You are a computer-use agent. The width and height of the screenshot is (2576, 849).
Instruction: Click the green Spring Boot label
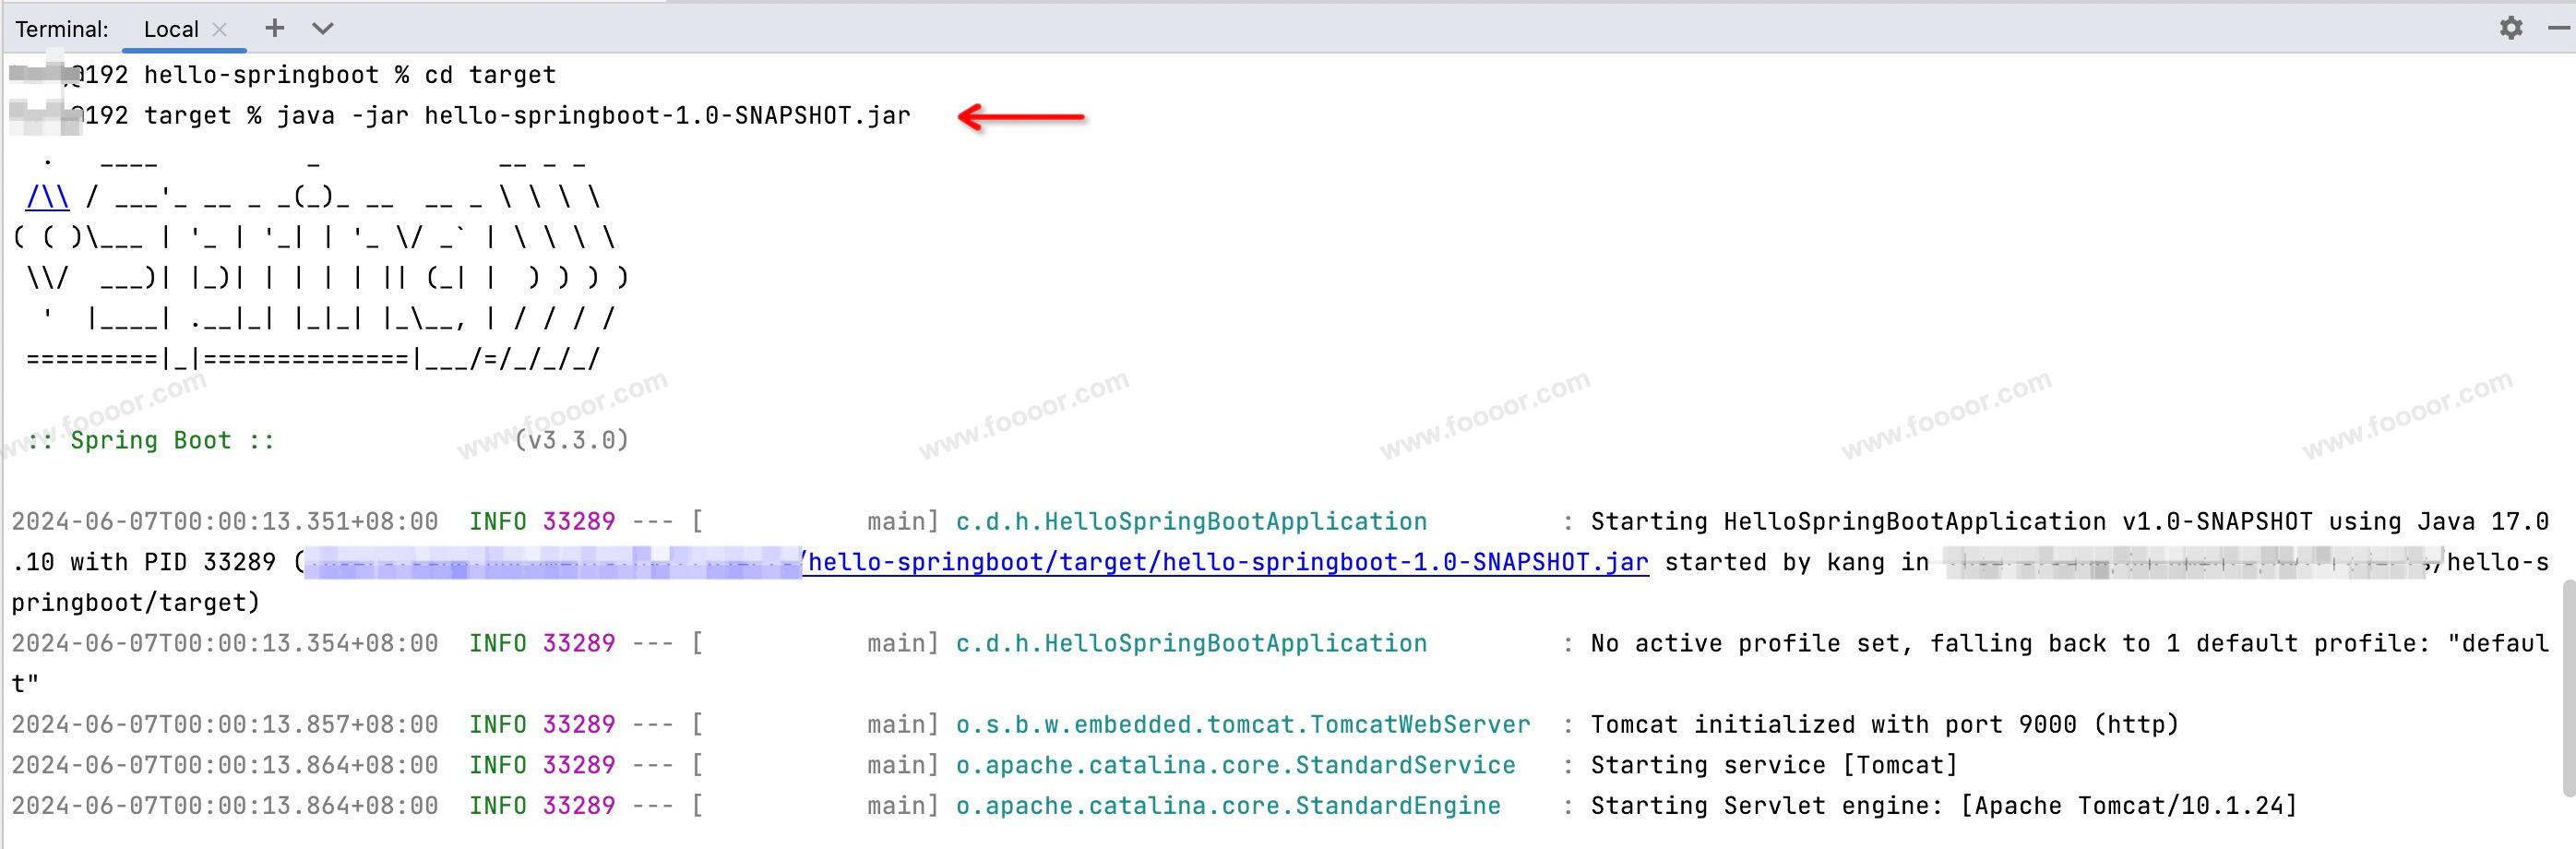coord(150,440)
